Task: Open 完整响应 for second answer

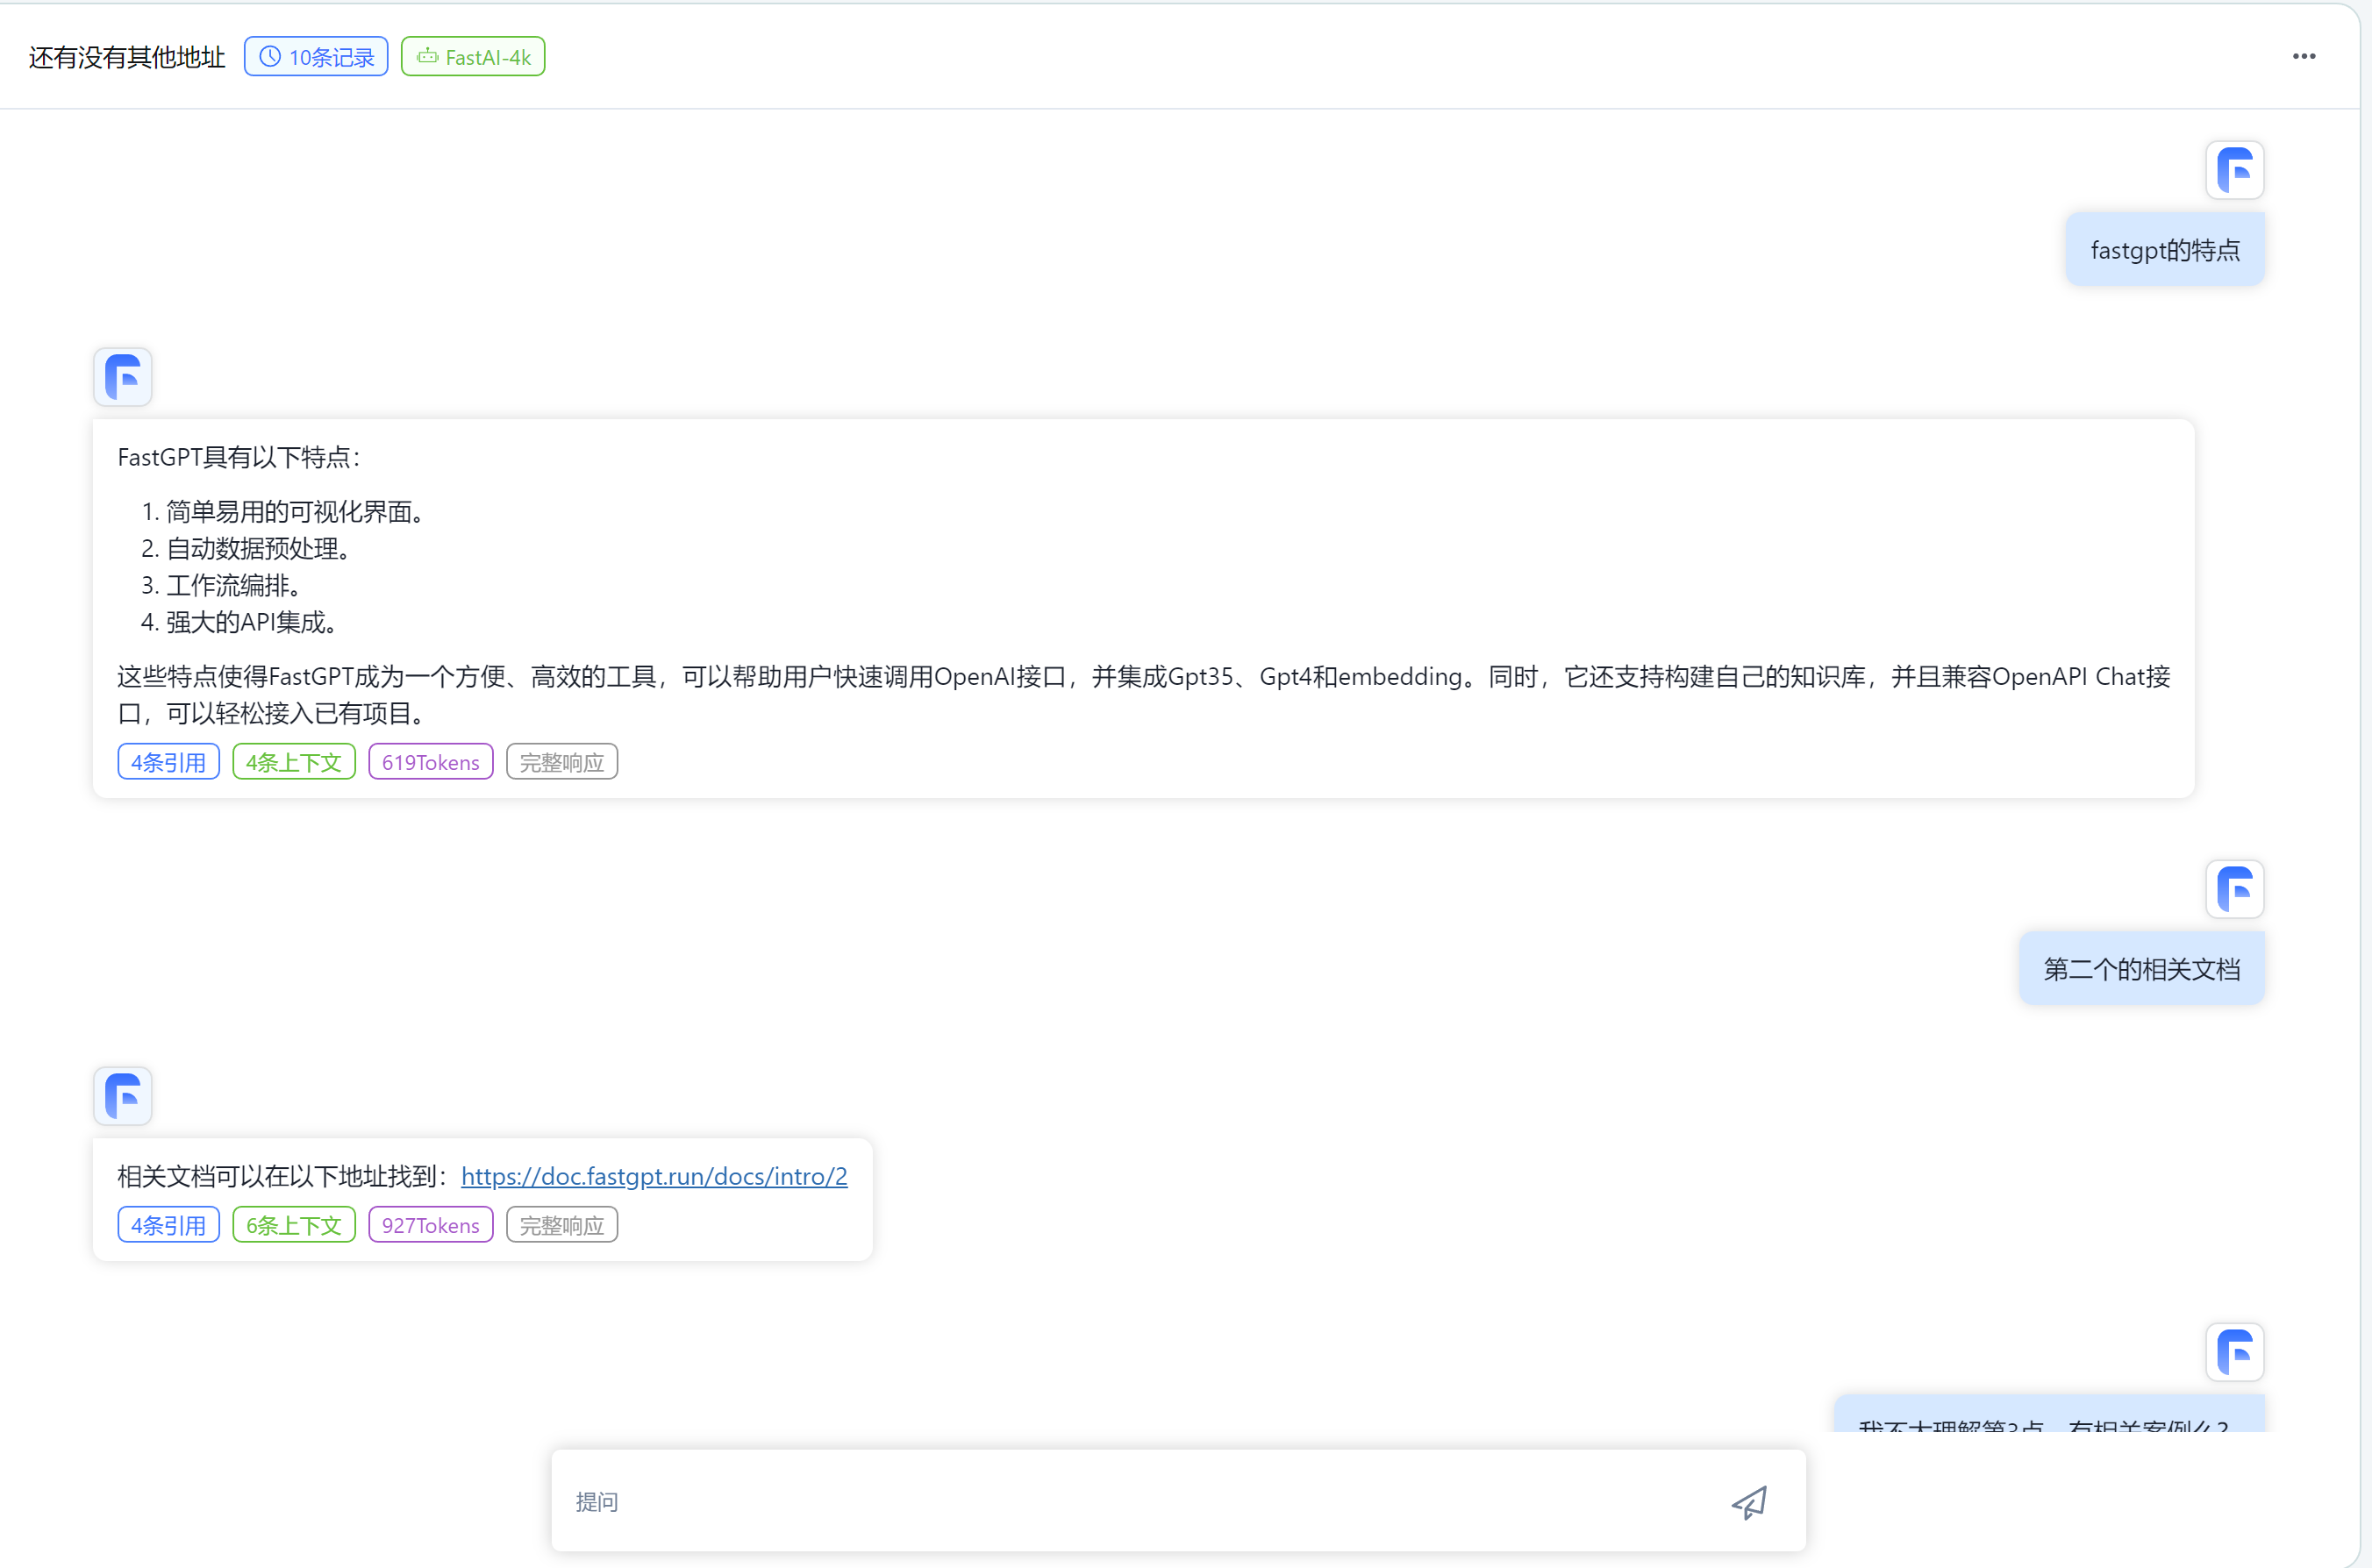Action: click(x=562, y=1225)
